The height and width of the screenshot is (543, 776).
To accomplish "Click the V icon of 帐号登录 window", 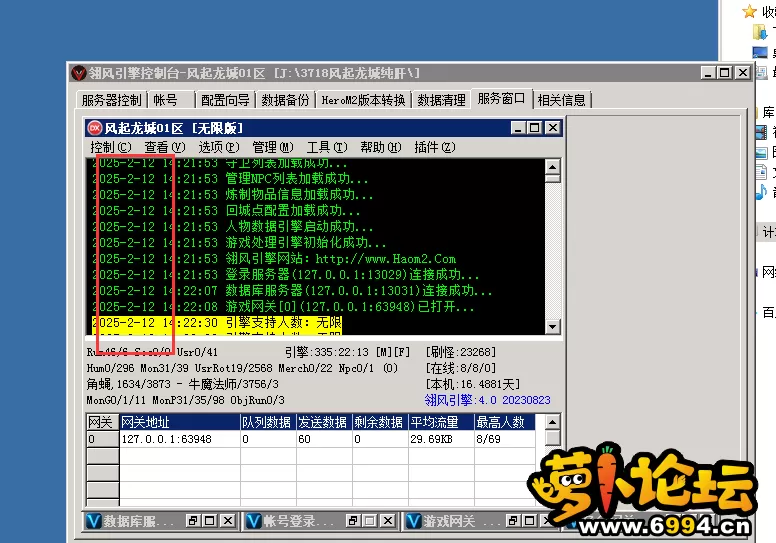I will click(253, 521).
